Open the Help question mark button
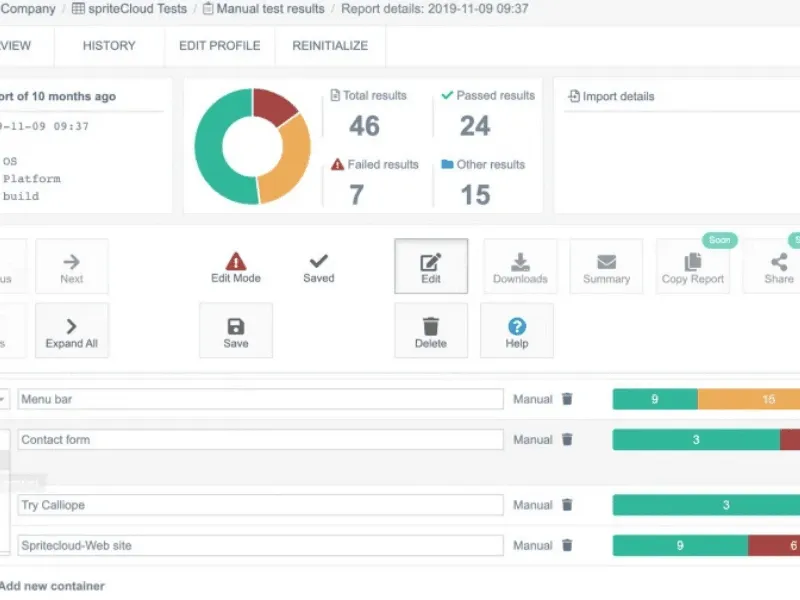Image resolution: width=800 pixels, height=600 pixels. click(x=516, y=331)
